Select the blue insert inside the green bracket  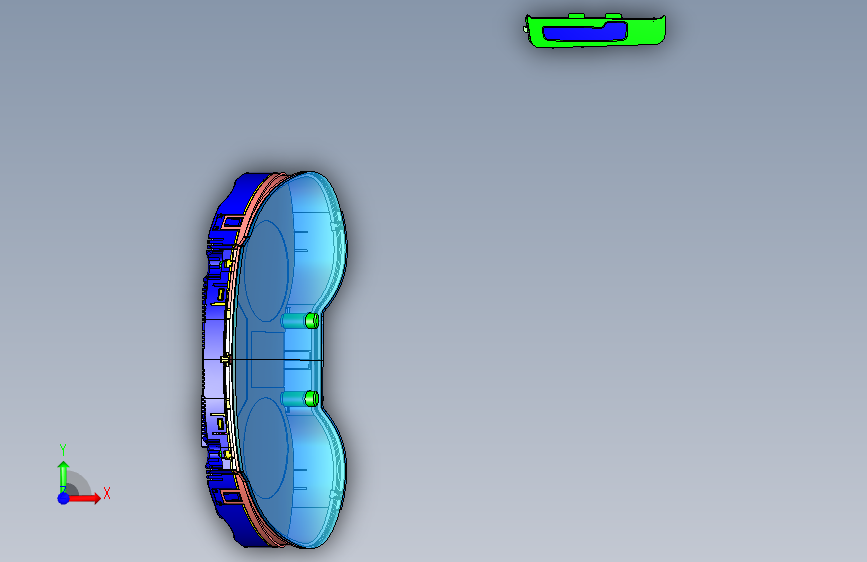point(583,33)
